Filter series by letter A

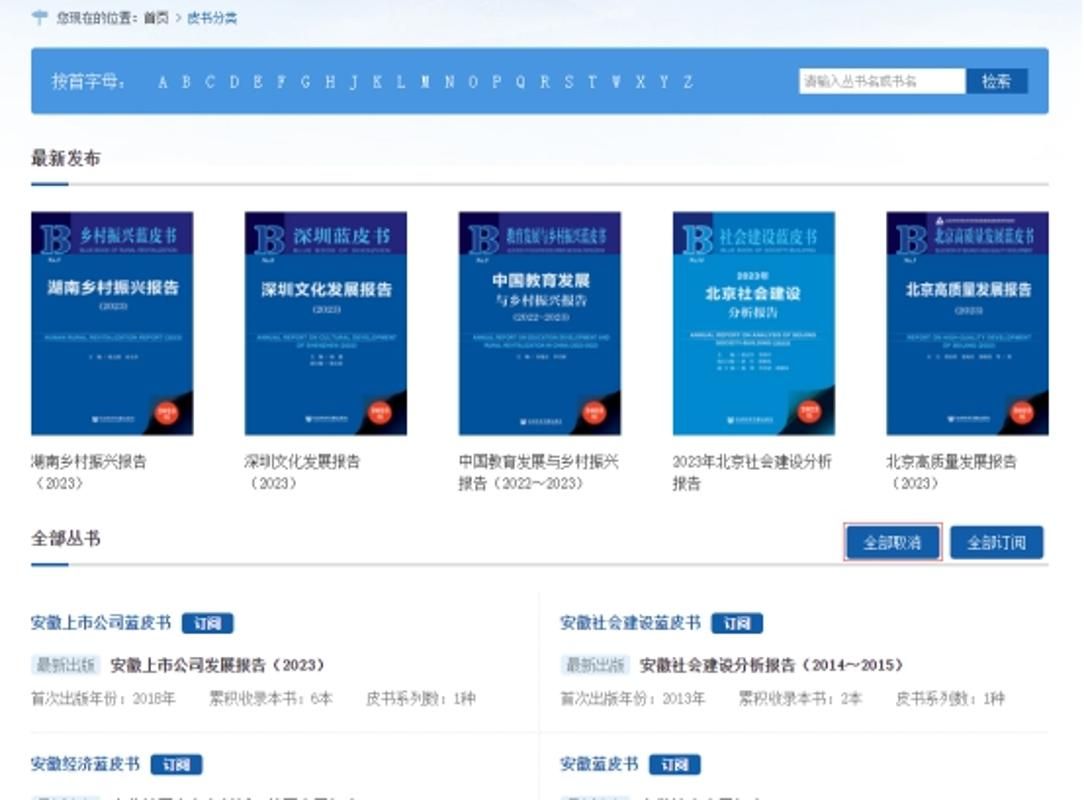(x=163, y=82)
